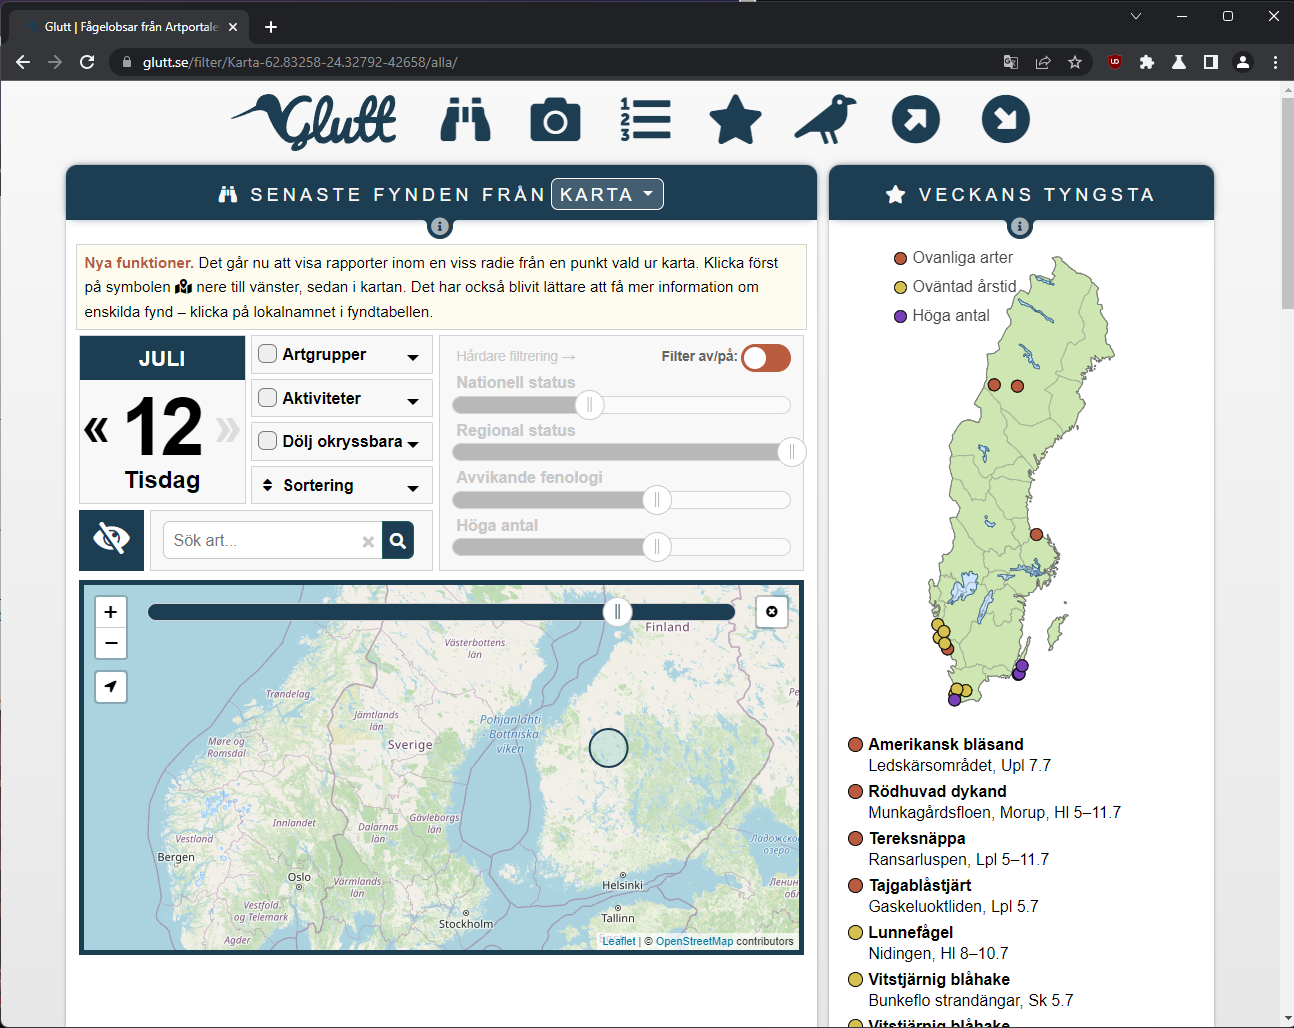Toggle the Filter av/på switch

[x=766, y=357]
